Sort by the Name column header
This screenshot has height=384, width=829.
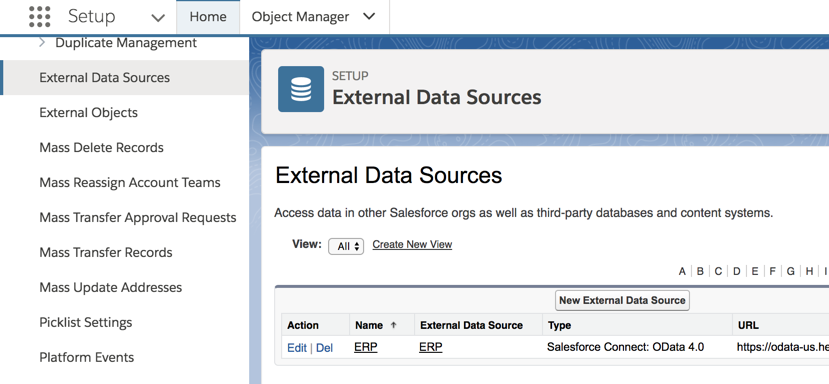[x=369, y=325]
